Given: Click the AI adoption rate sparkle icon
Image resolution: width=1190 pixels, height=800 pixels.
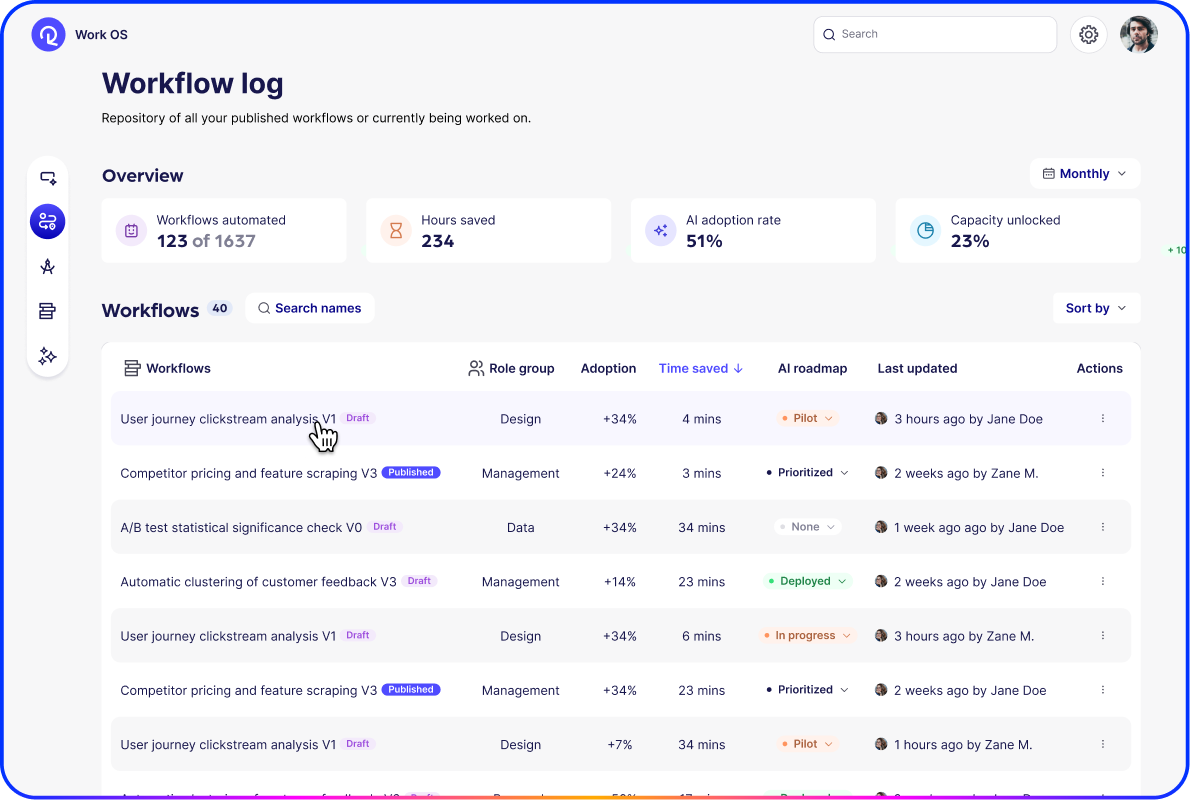Looking at the screenshot, I should click(661, 230).
